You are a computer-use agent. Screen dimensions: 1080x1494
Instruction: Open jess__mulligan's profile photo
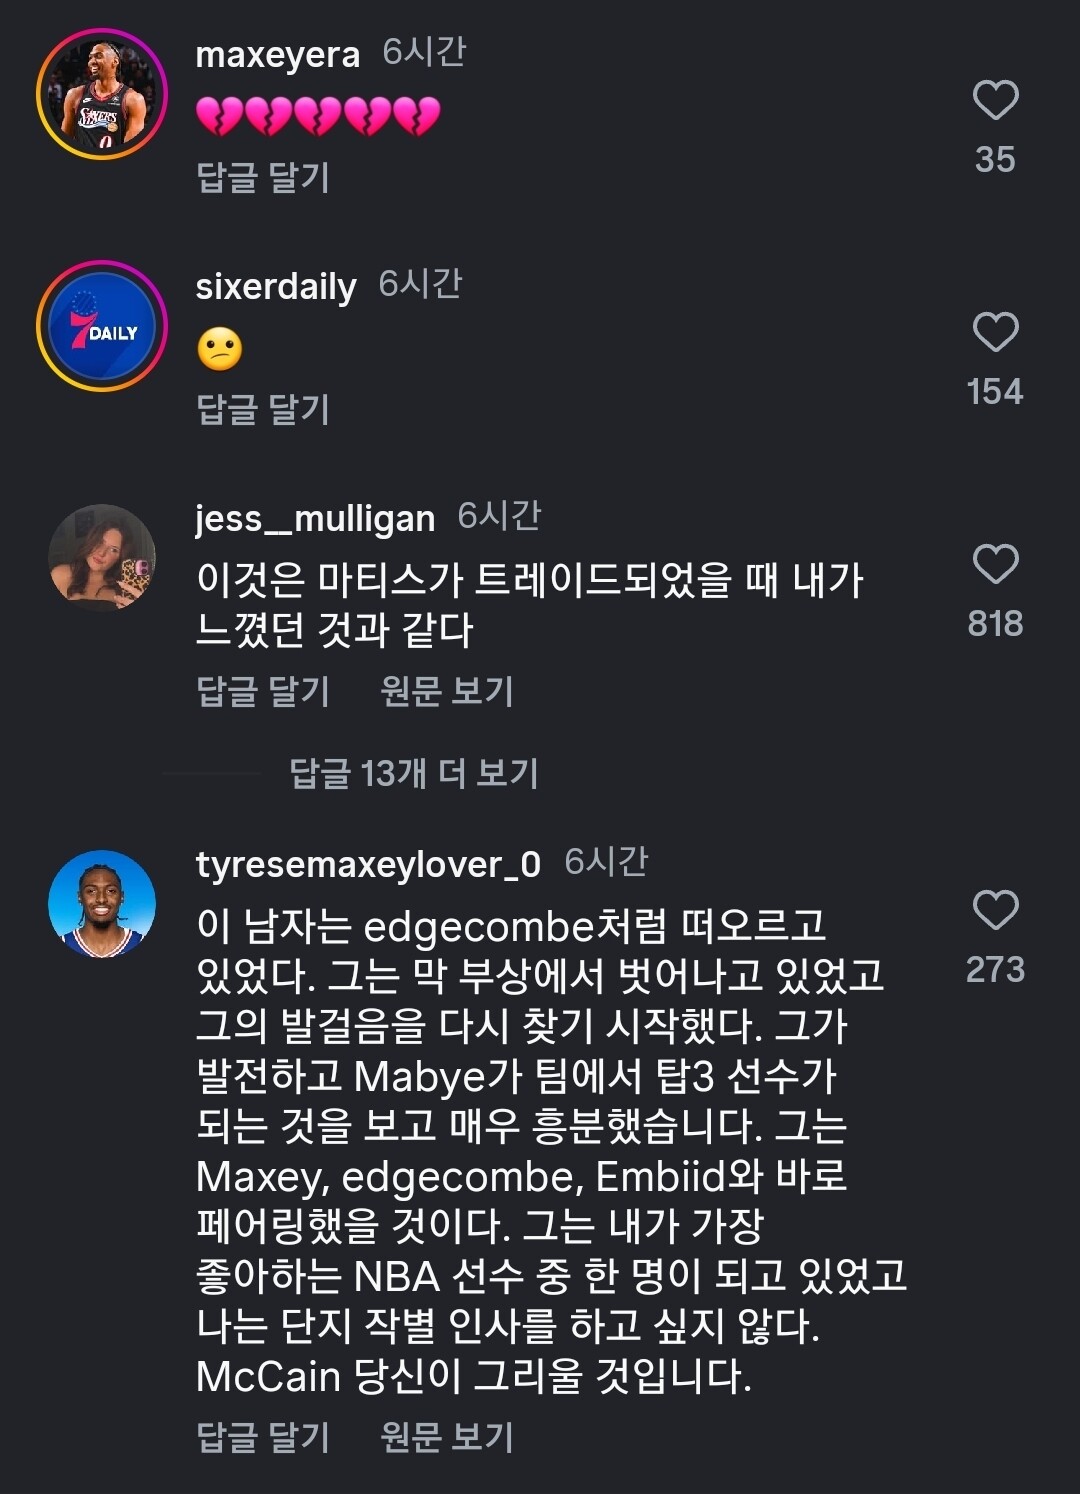coord(102,557)
